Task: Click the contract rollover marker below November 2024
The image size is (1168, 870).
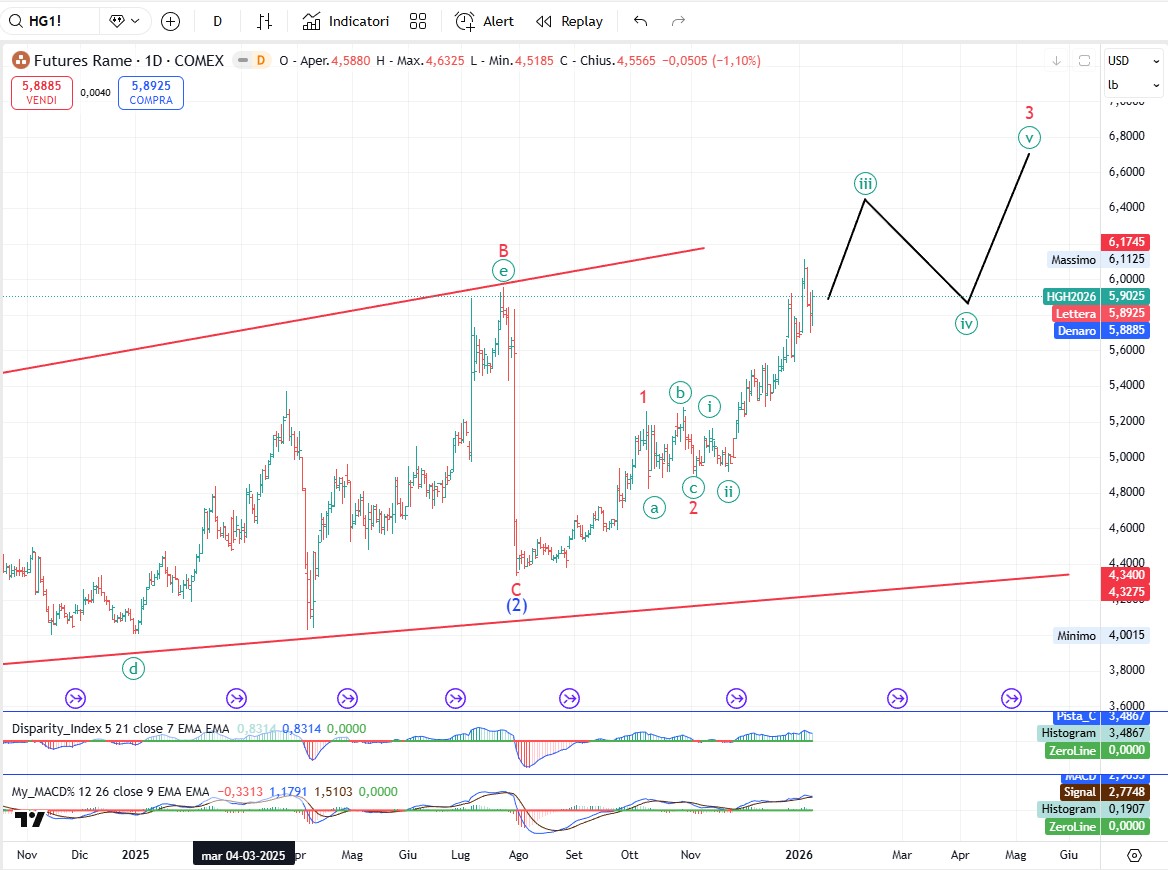Action: click(75, 698)
